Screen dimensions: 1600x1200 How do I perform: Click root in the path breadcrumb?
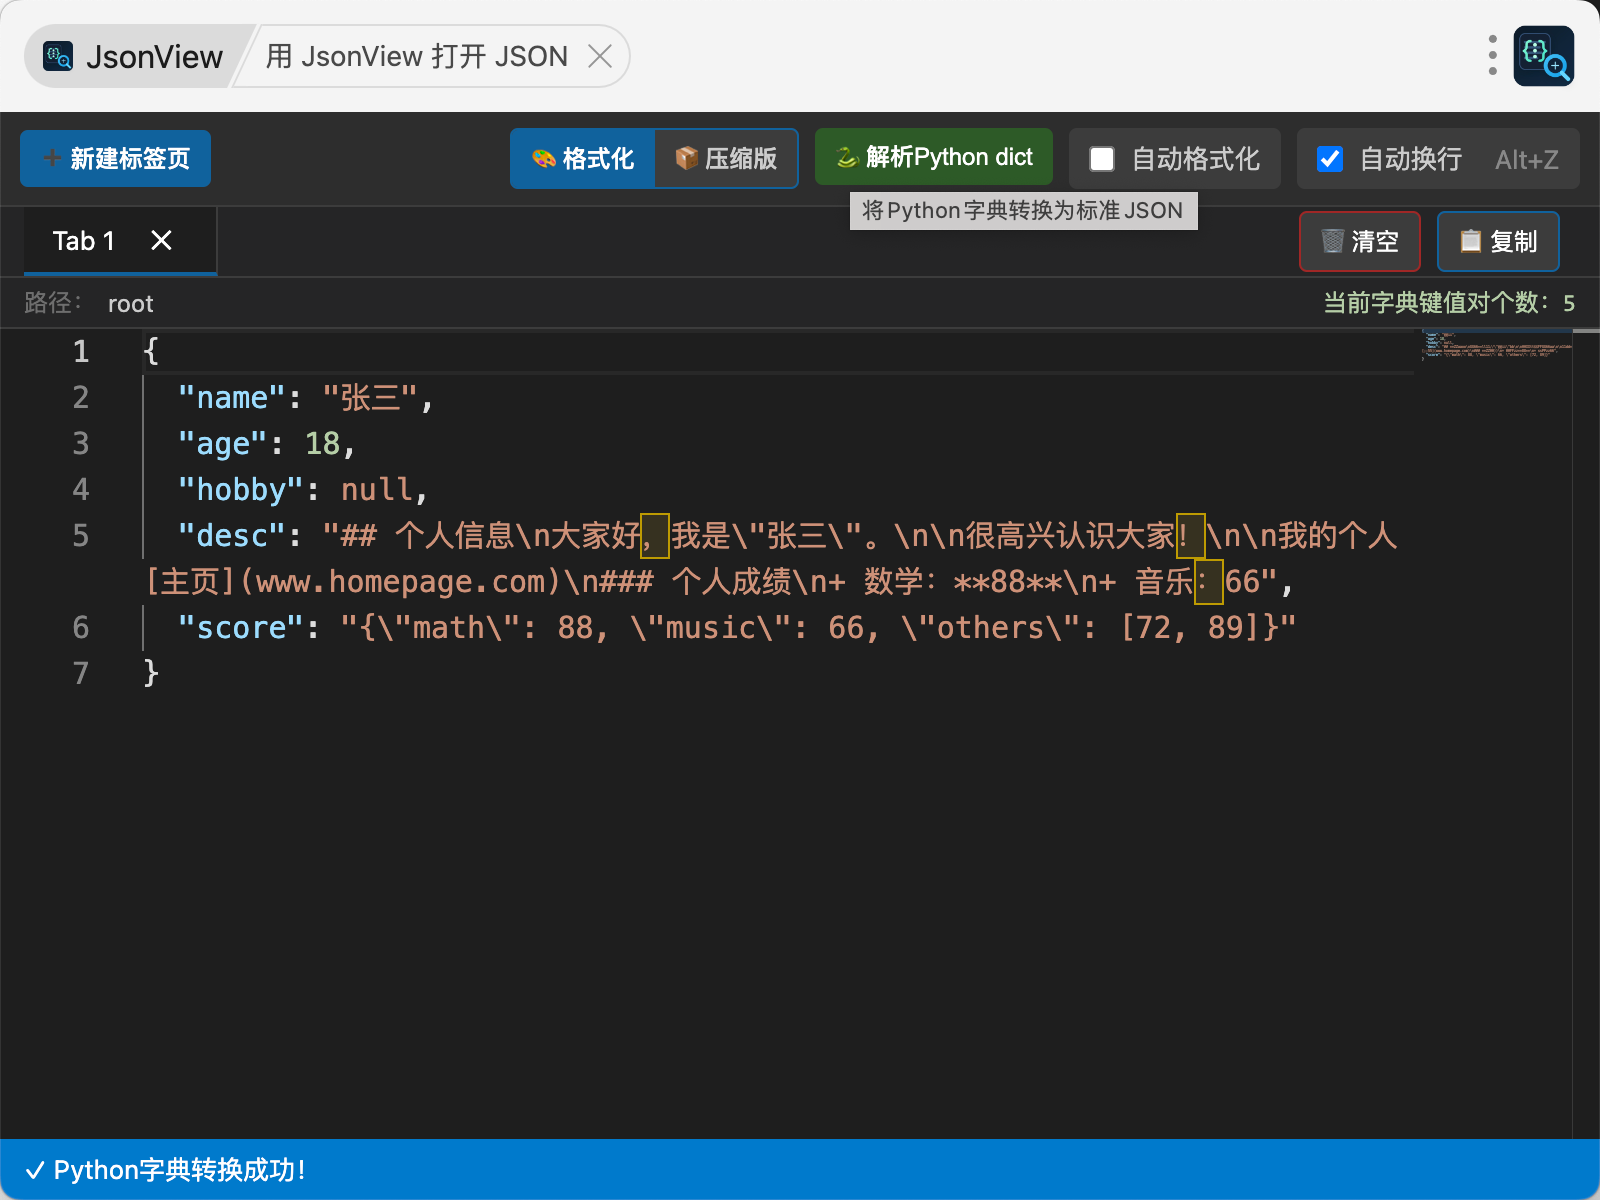coord(130,304)
